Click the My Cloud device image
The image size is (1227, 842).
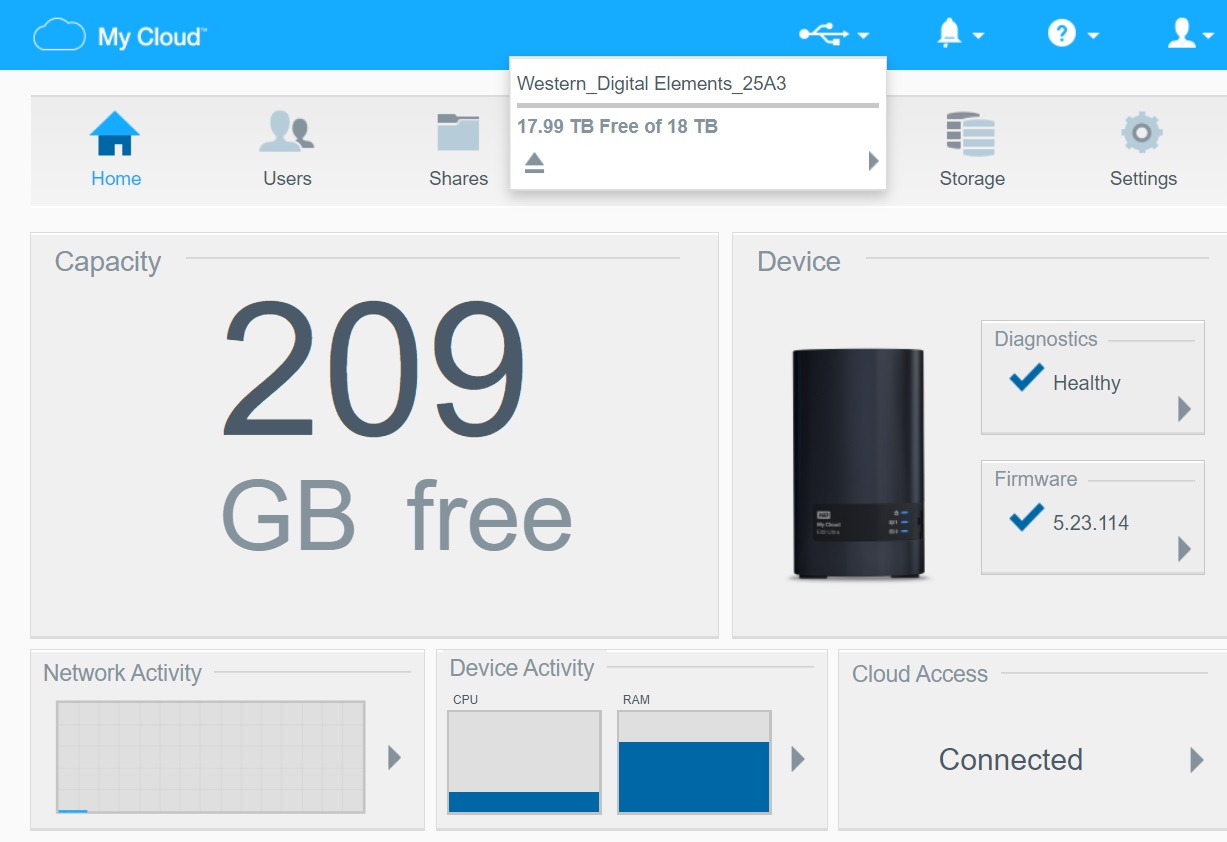(x=858, y=462)
